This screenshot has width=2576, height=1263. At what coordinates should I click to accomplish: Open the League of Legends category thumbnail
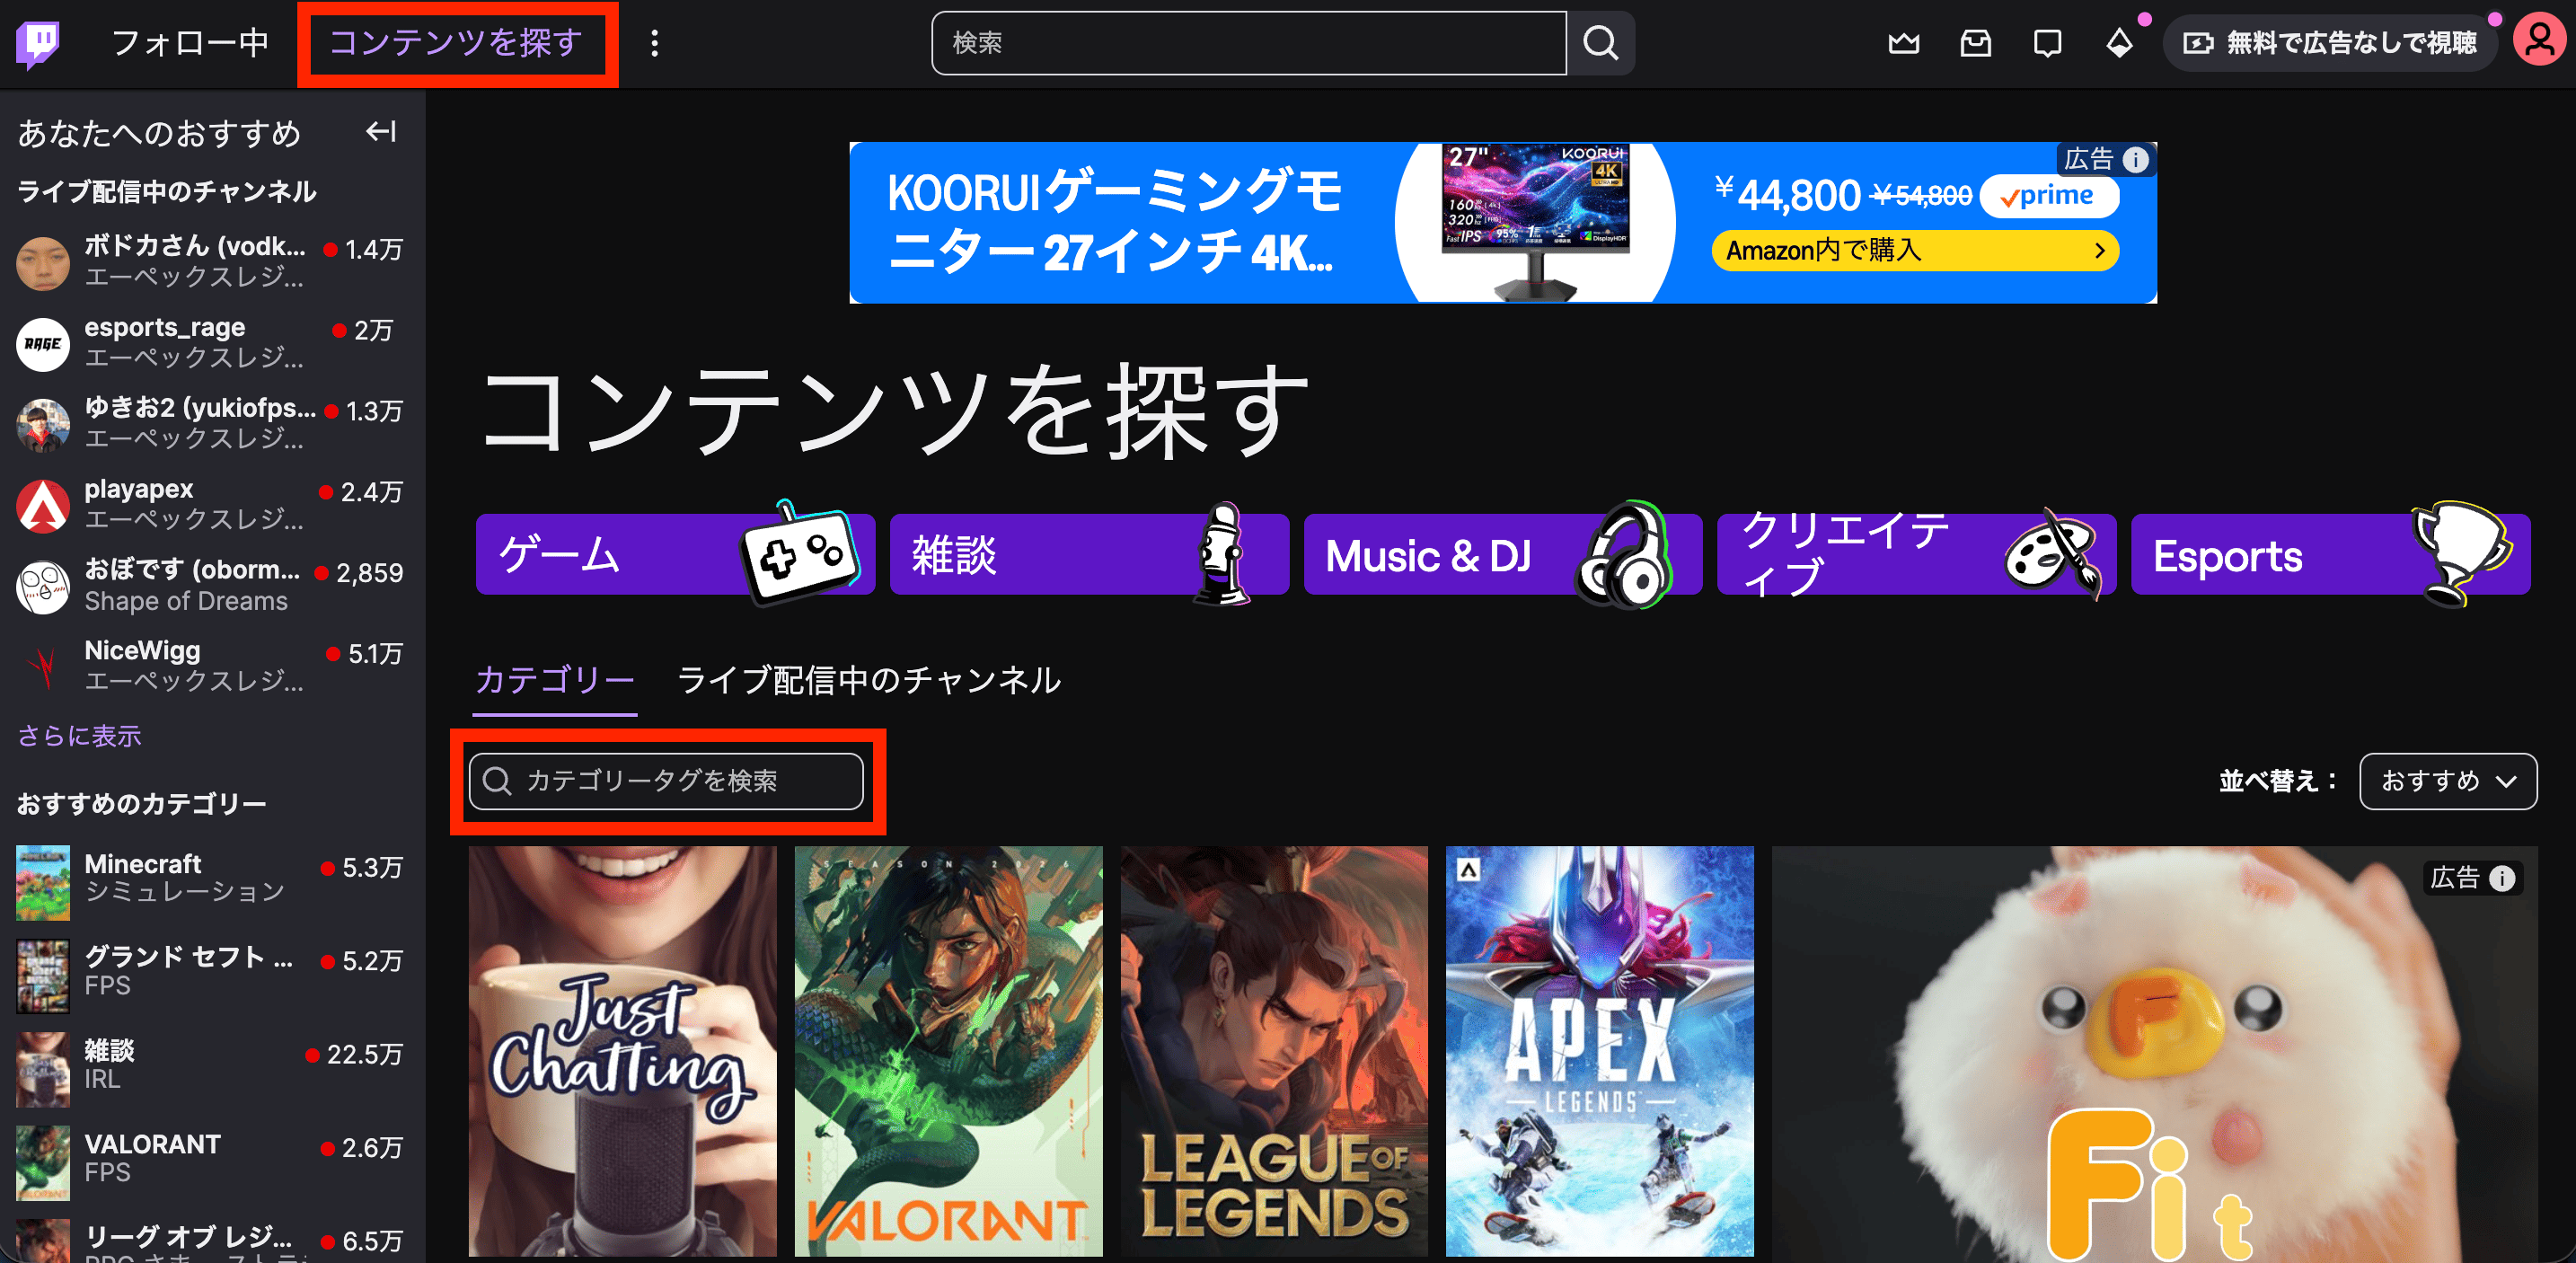click(x=1273, y=1050)
